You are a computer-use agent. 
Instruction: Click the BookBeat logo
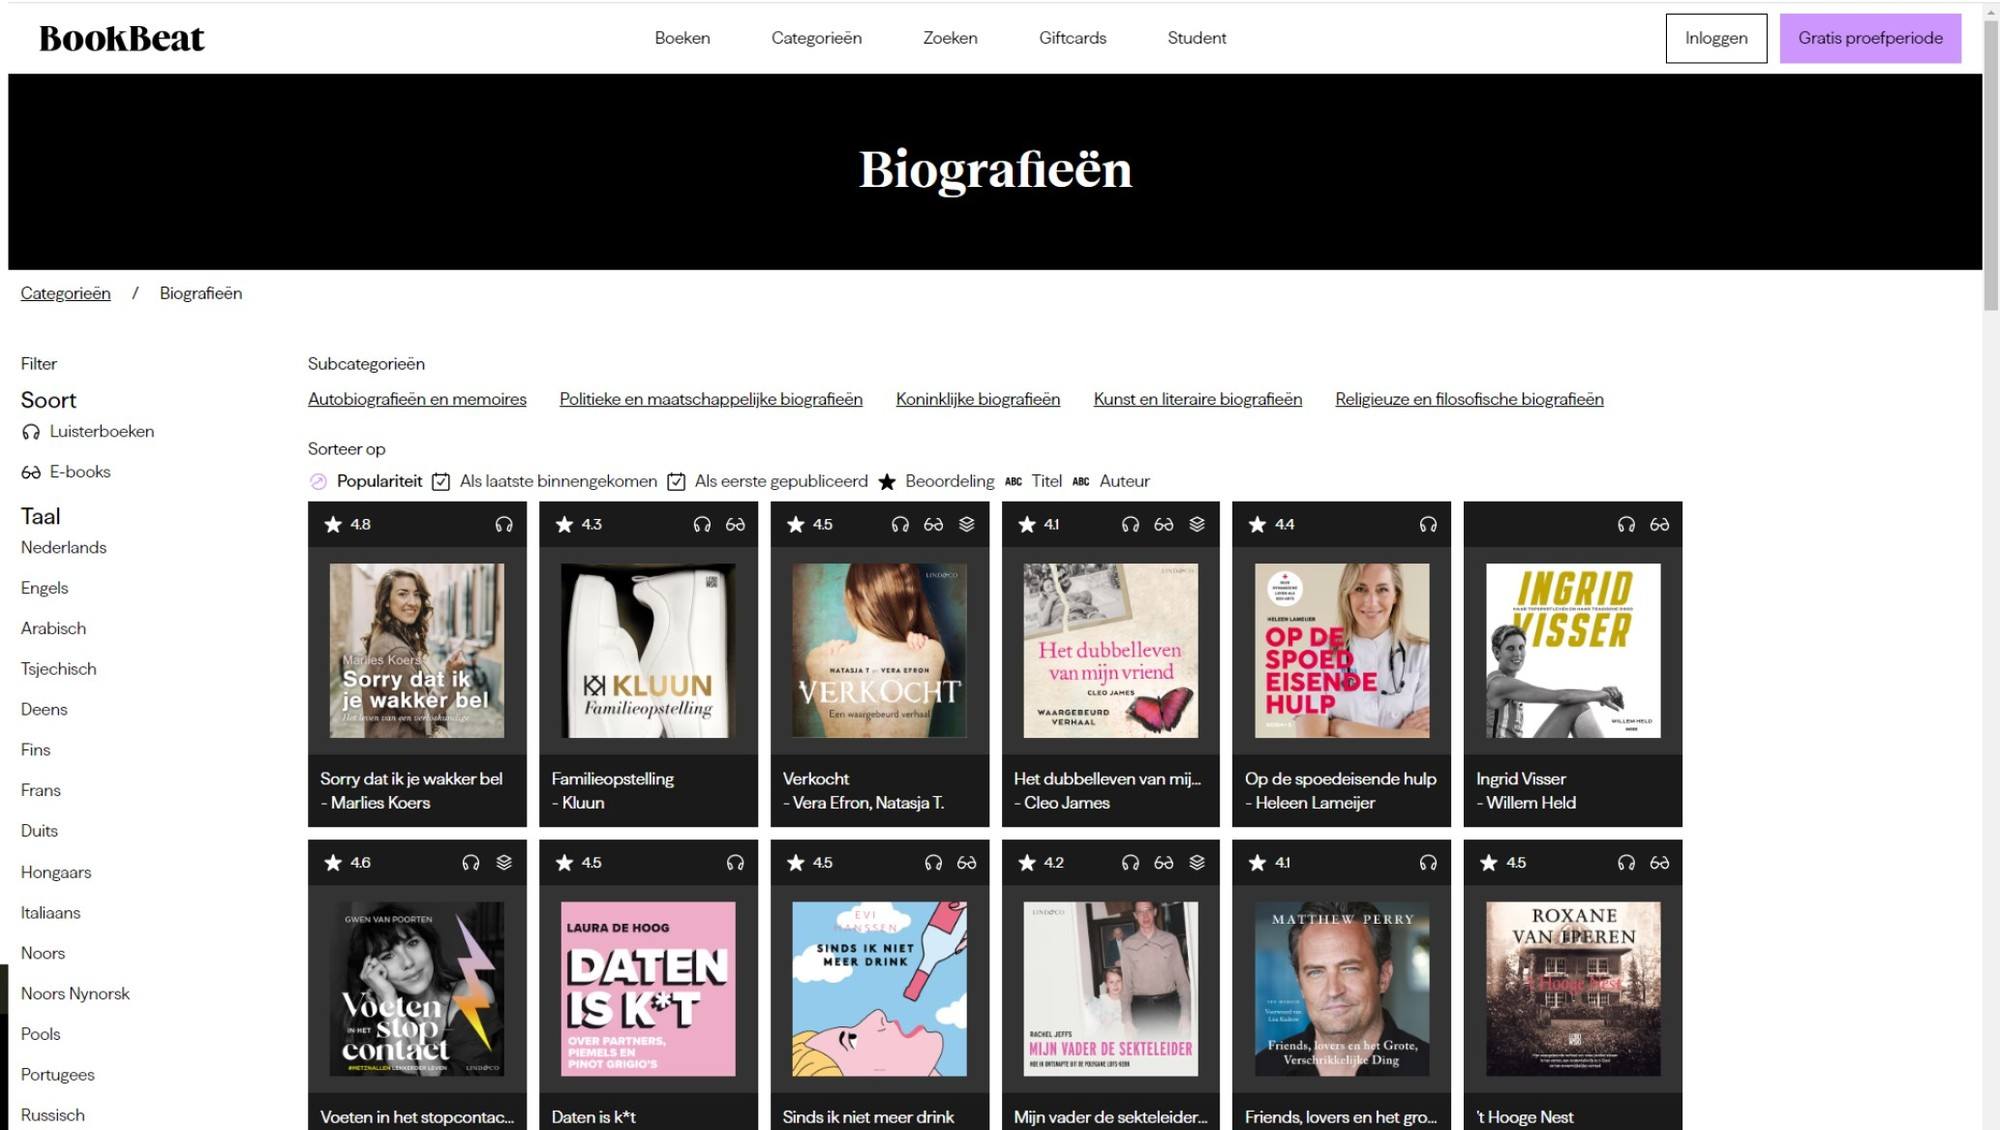(x=122, y=38)
